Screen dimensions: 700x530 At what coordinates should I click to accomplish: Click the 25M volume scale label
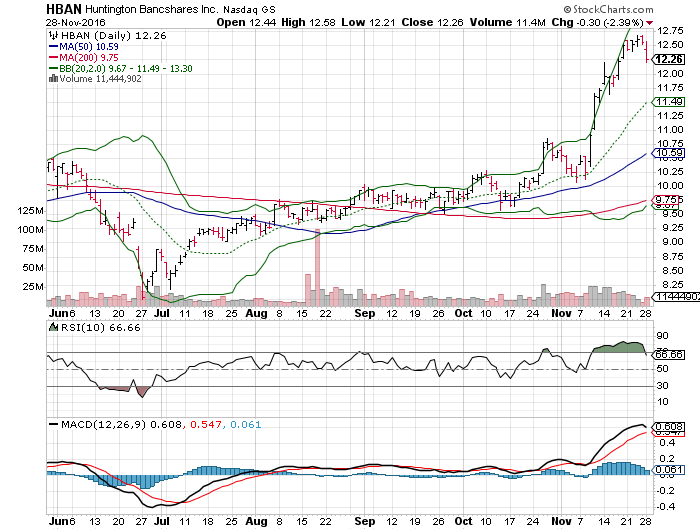(x=33, y=286)
